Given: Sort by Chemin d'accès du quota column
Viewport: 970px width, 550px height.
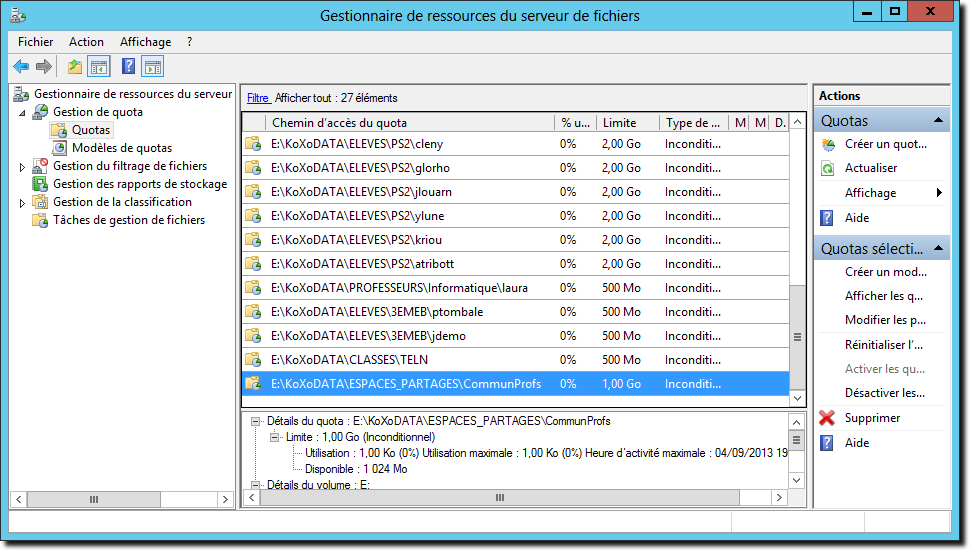Looking at the screenshot, I should coord(410,122).
